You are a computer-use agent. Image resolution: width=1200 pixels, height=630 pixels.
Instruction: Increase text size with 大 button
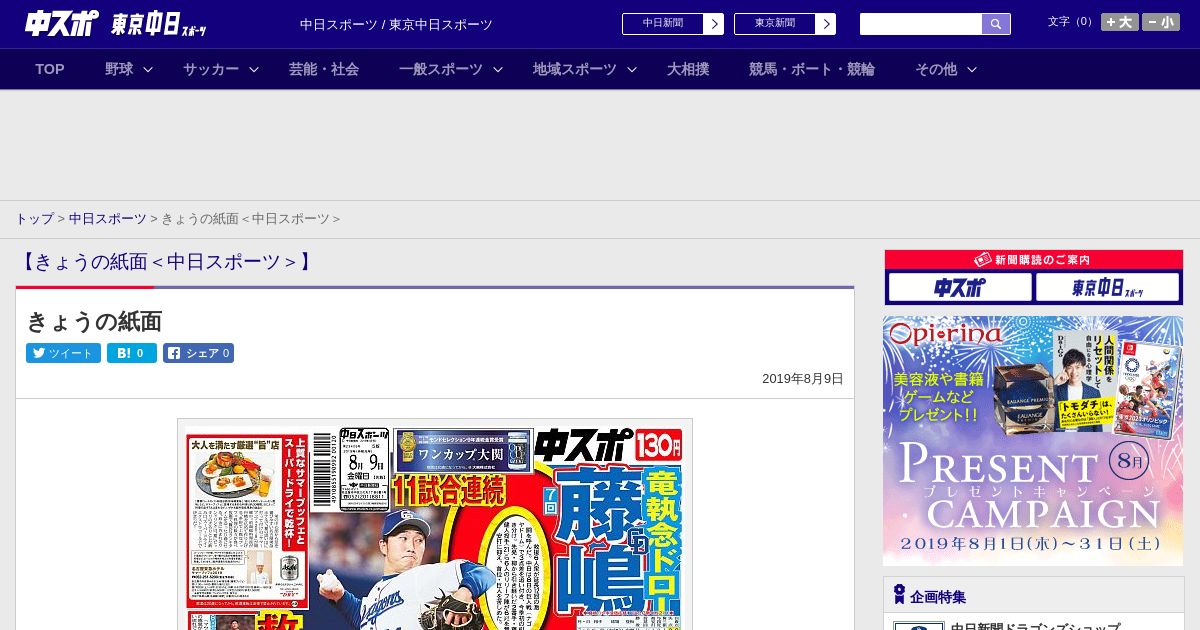[x=1120, y=22]
